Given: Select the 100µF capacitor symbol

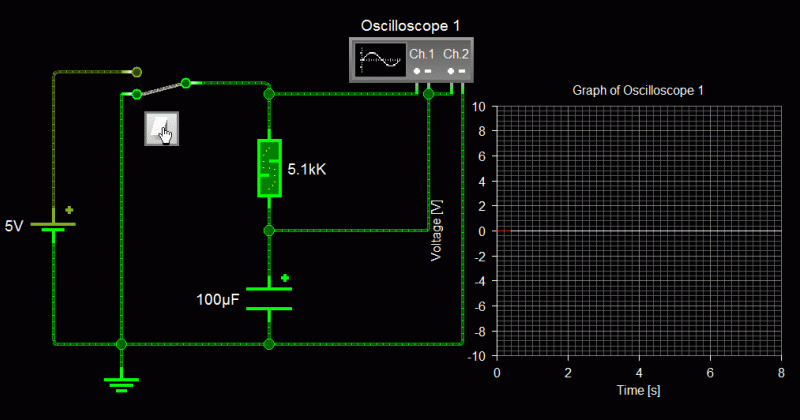Looking at the screenshot, I should [269, 299].
